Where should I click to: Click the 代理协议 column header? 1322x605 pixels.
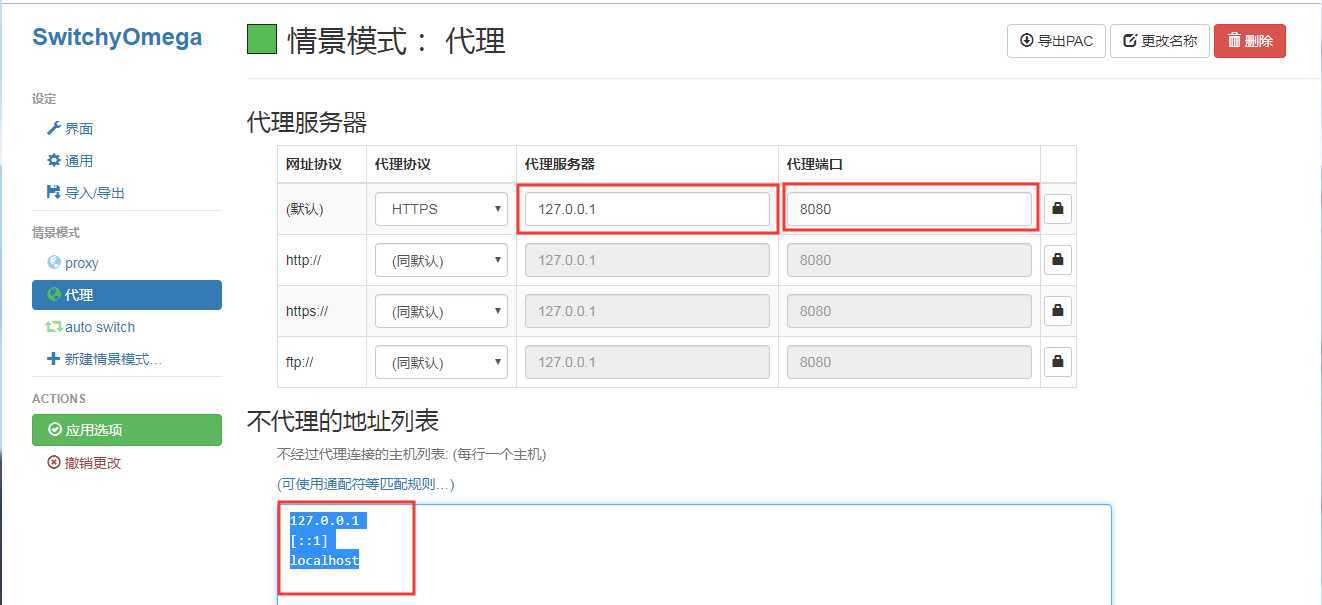[403, 164]
